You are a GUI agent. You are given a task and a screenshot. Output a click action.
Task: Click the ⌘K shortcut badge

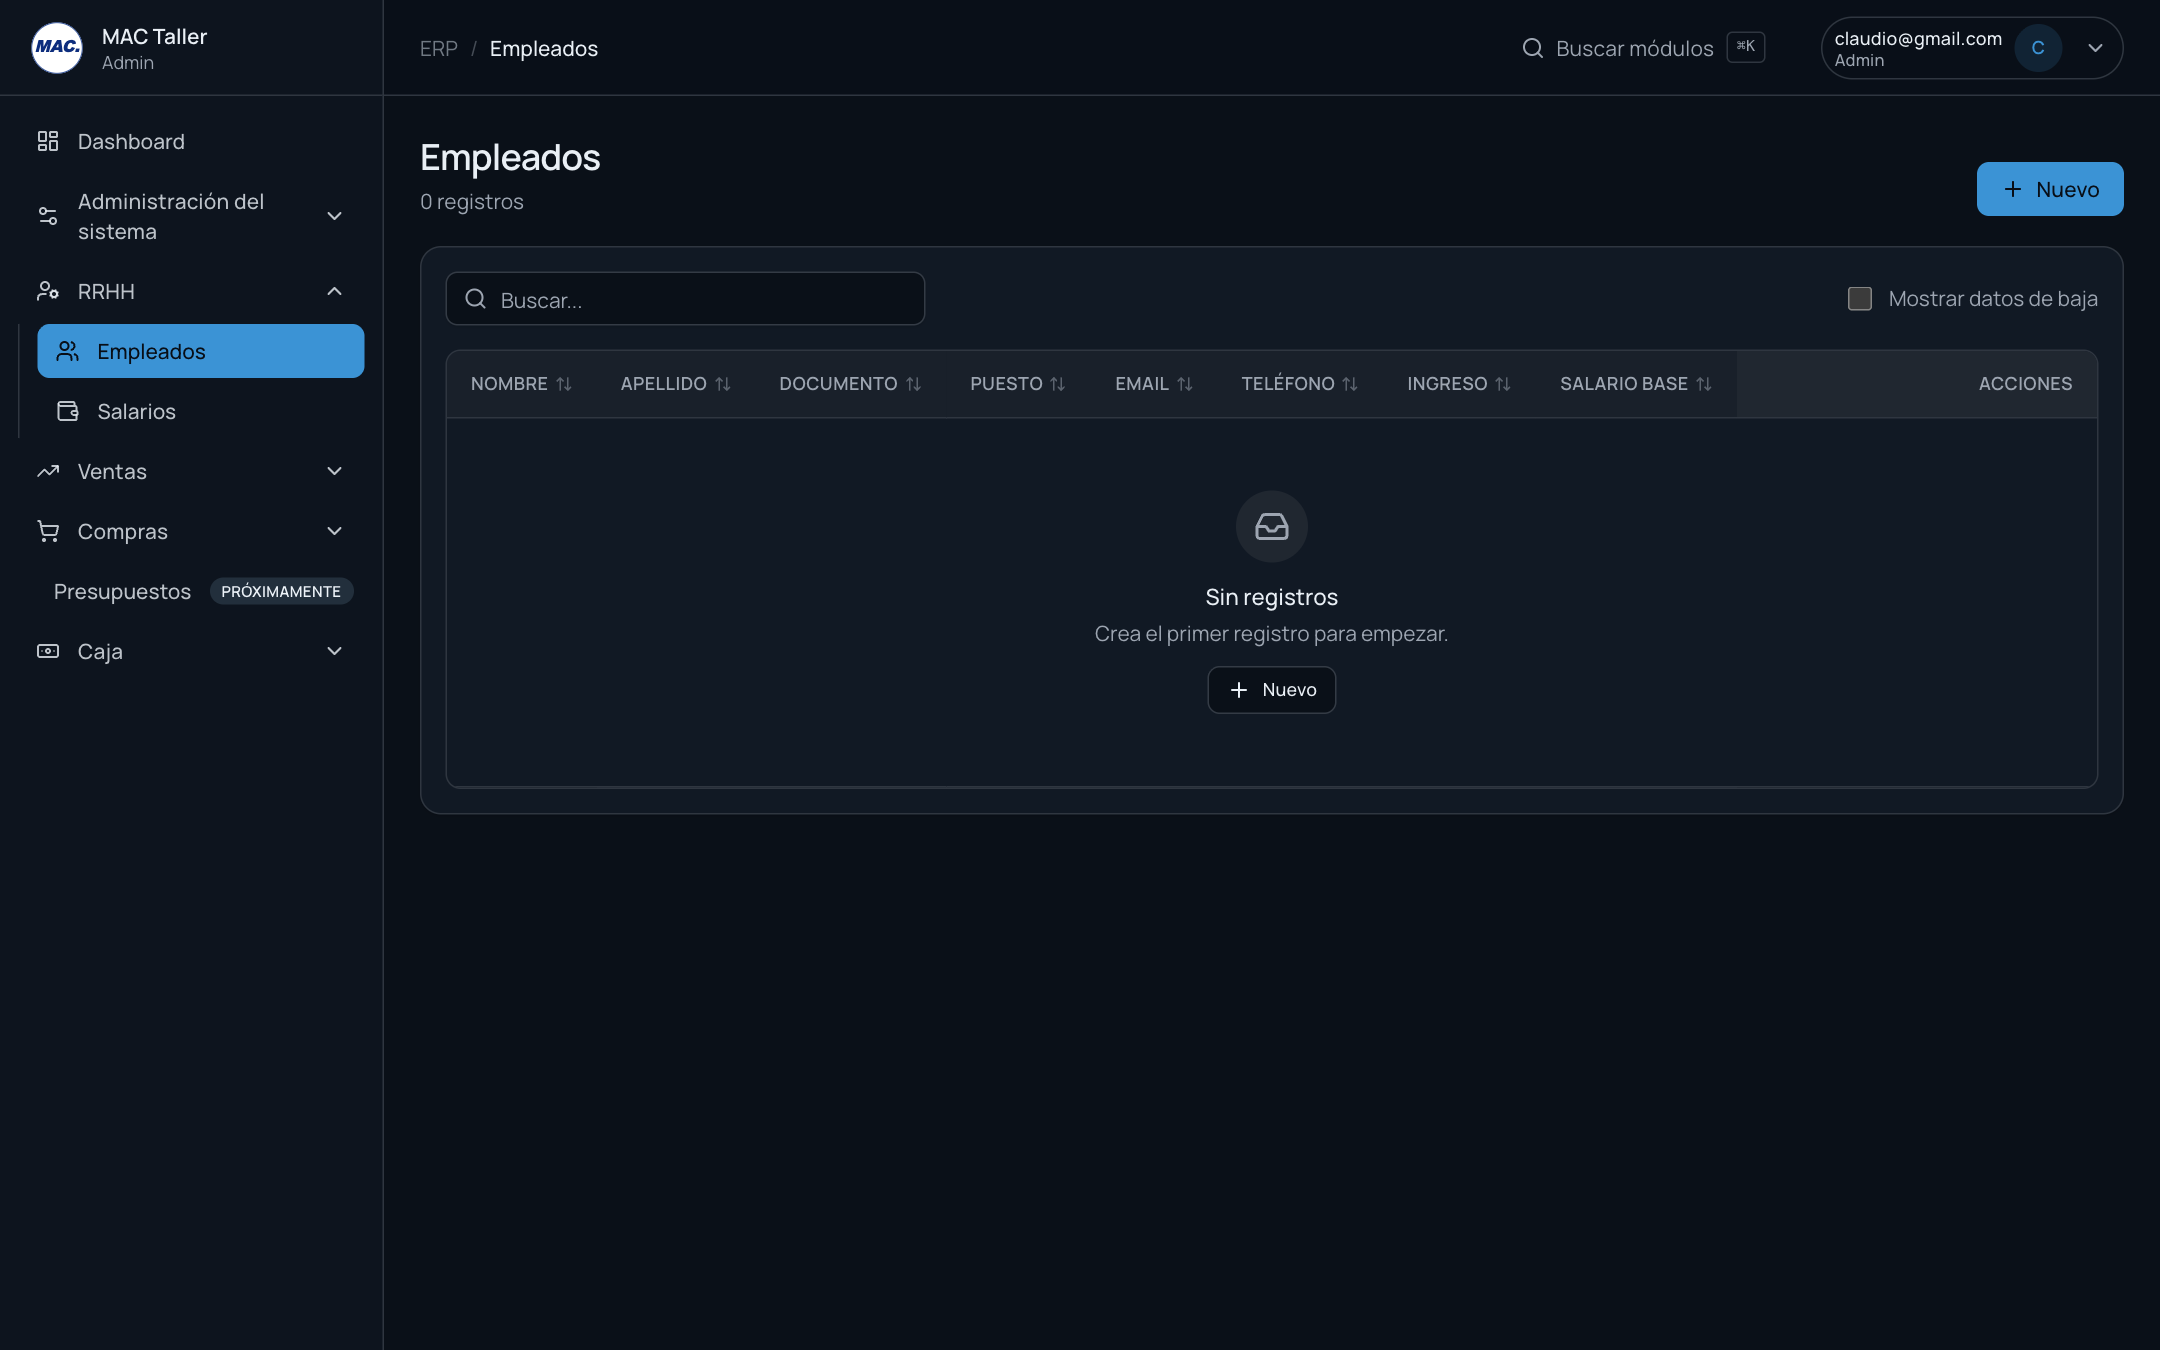click(x=1746, y=47)
